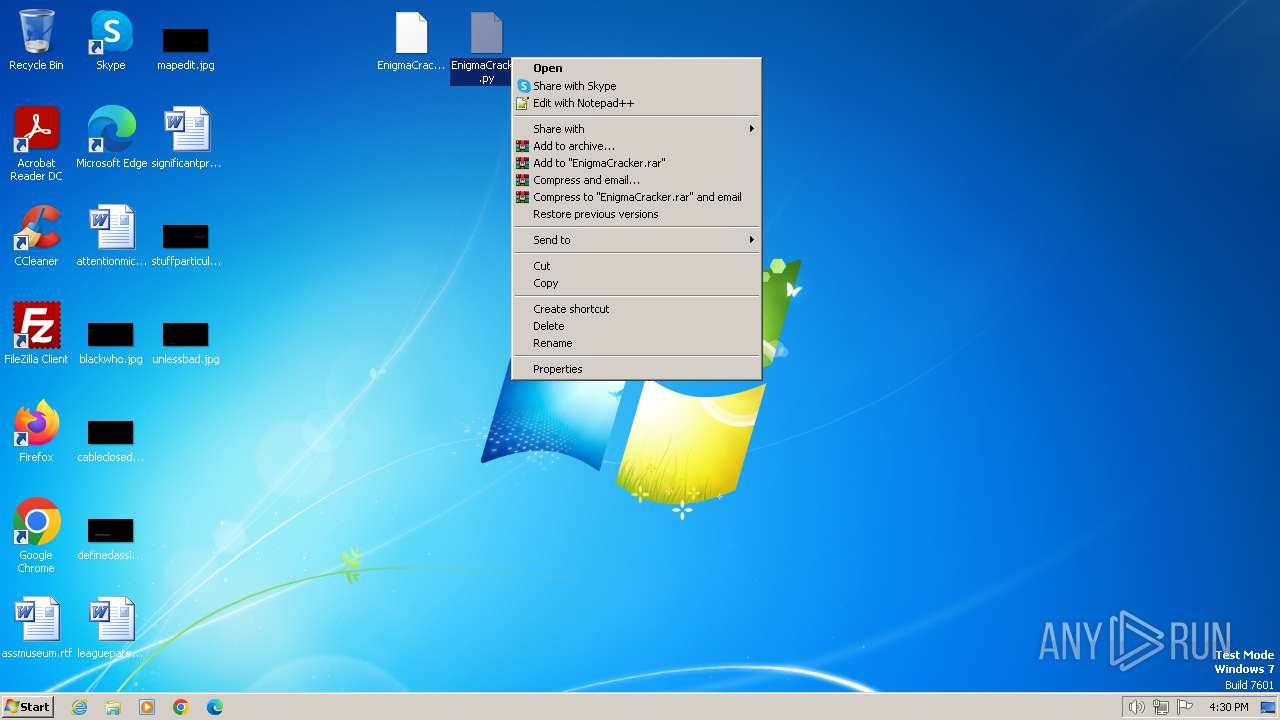Select the Skype desktop shortcut
The height and width of the screenshot is (720, 1280).
(111, 40)
